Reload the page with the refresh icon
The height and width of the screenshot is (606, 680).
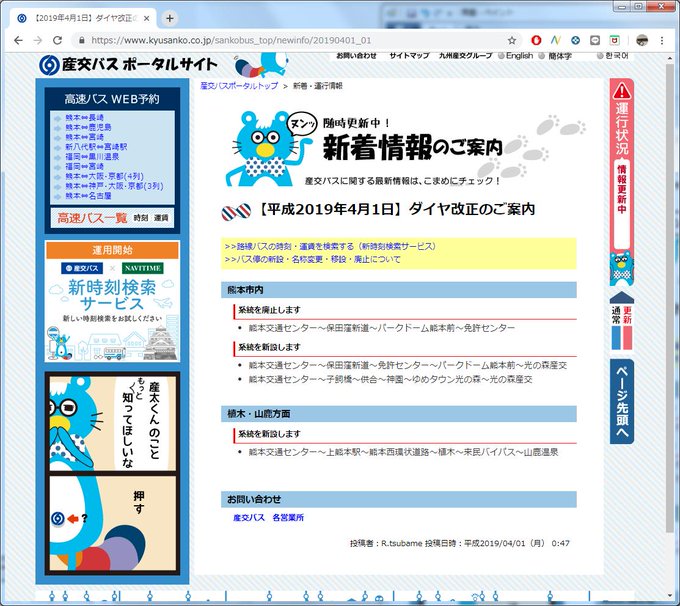[57, 40]
